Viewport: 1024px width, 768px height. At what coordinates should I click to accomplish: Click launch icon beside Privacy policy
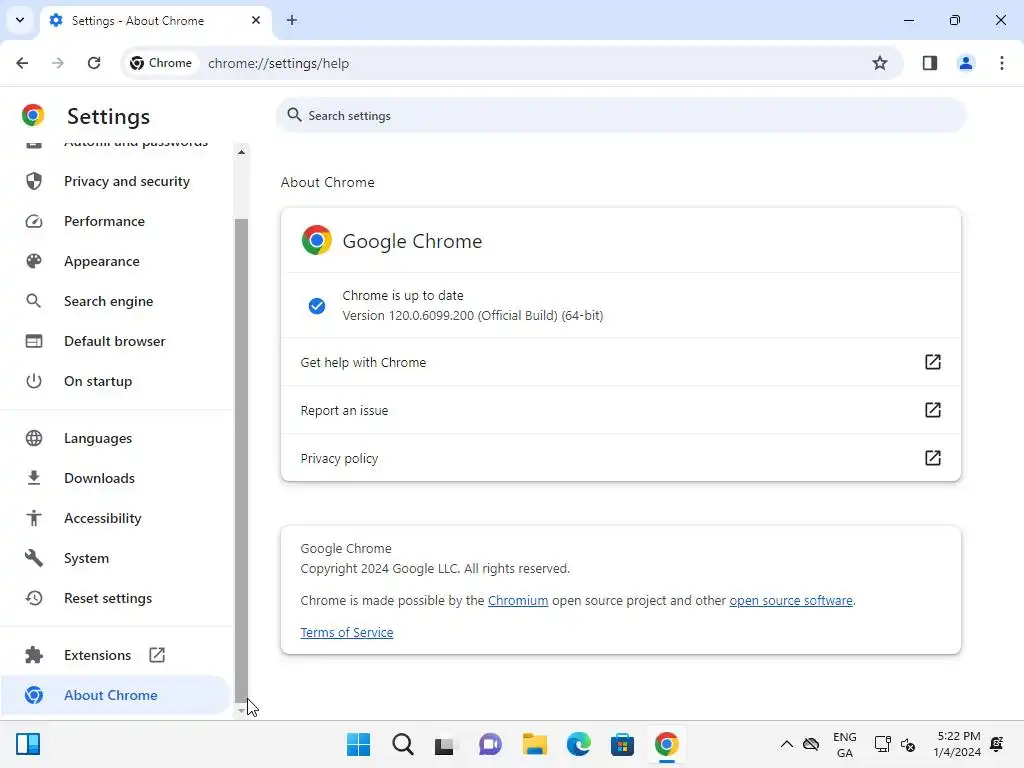click(933, 458)
